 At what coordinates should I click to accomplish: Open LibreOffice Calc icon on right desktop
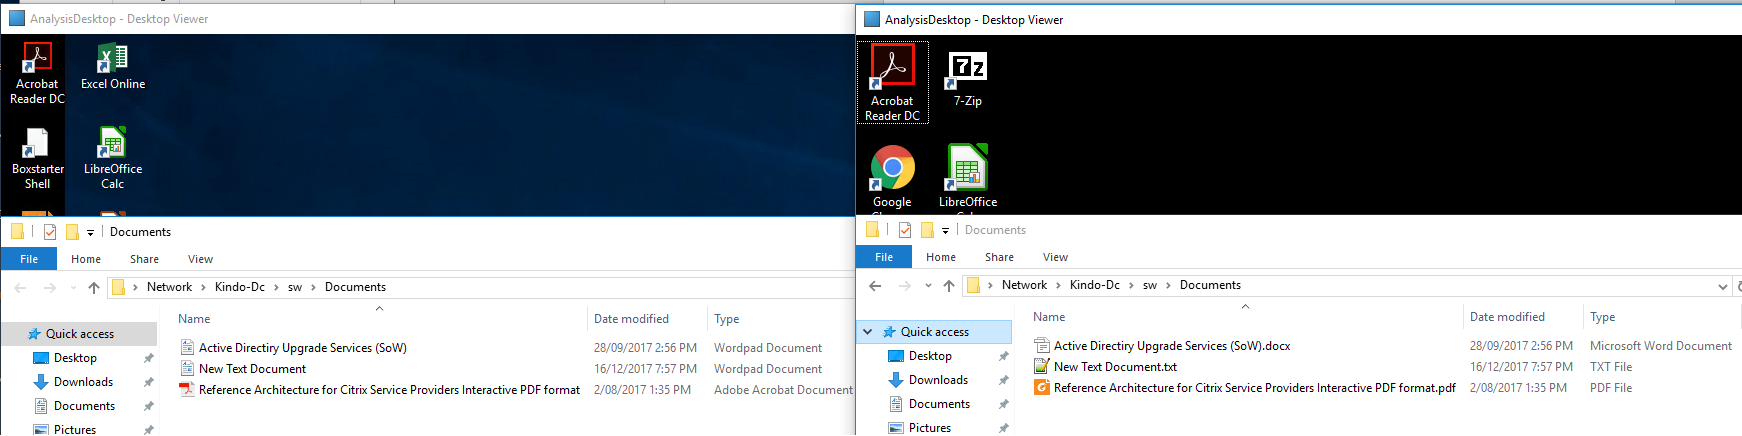point(967,178)
